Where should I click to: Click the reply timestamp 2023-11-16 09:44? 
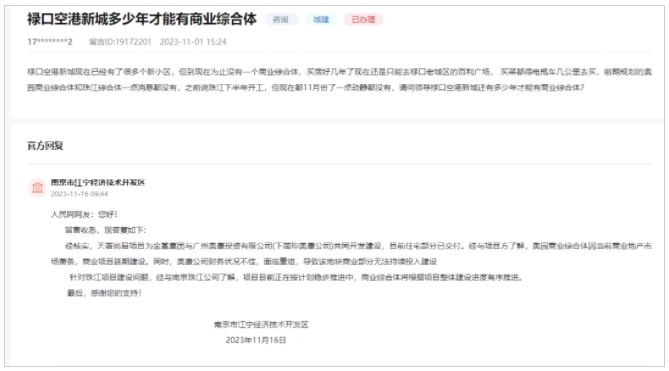click(x=79, y=194)
